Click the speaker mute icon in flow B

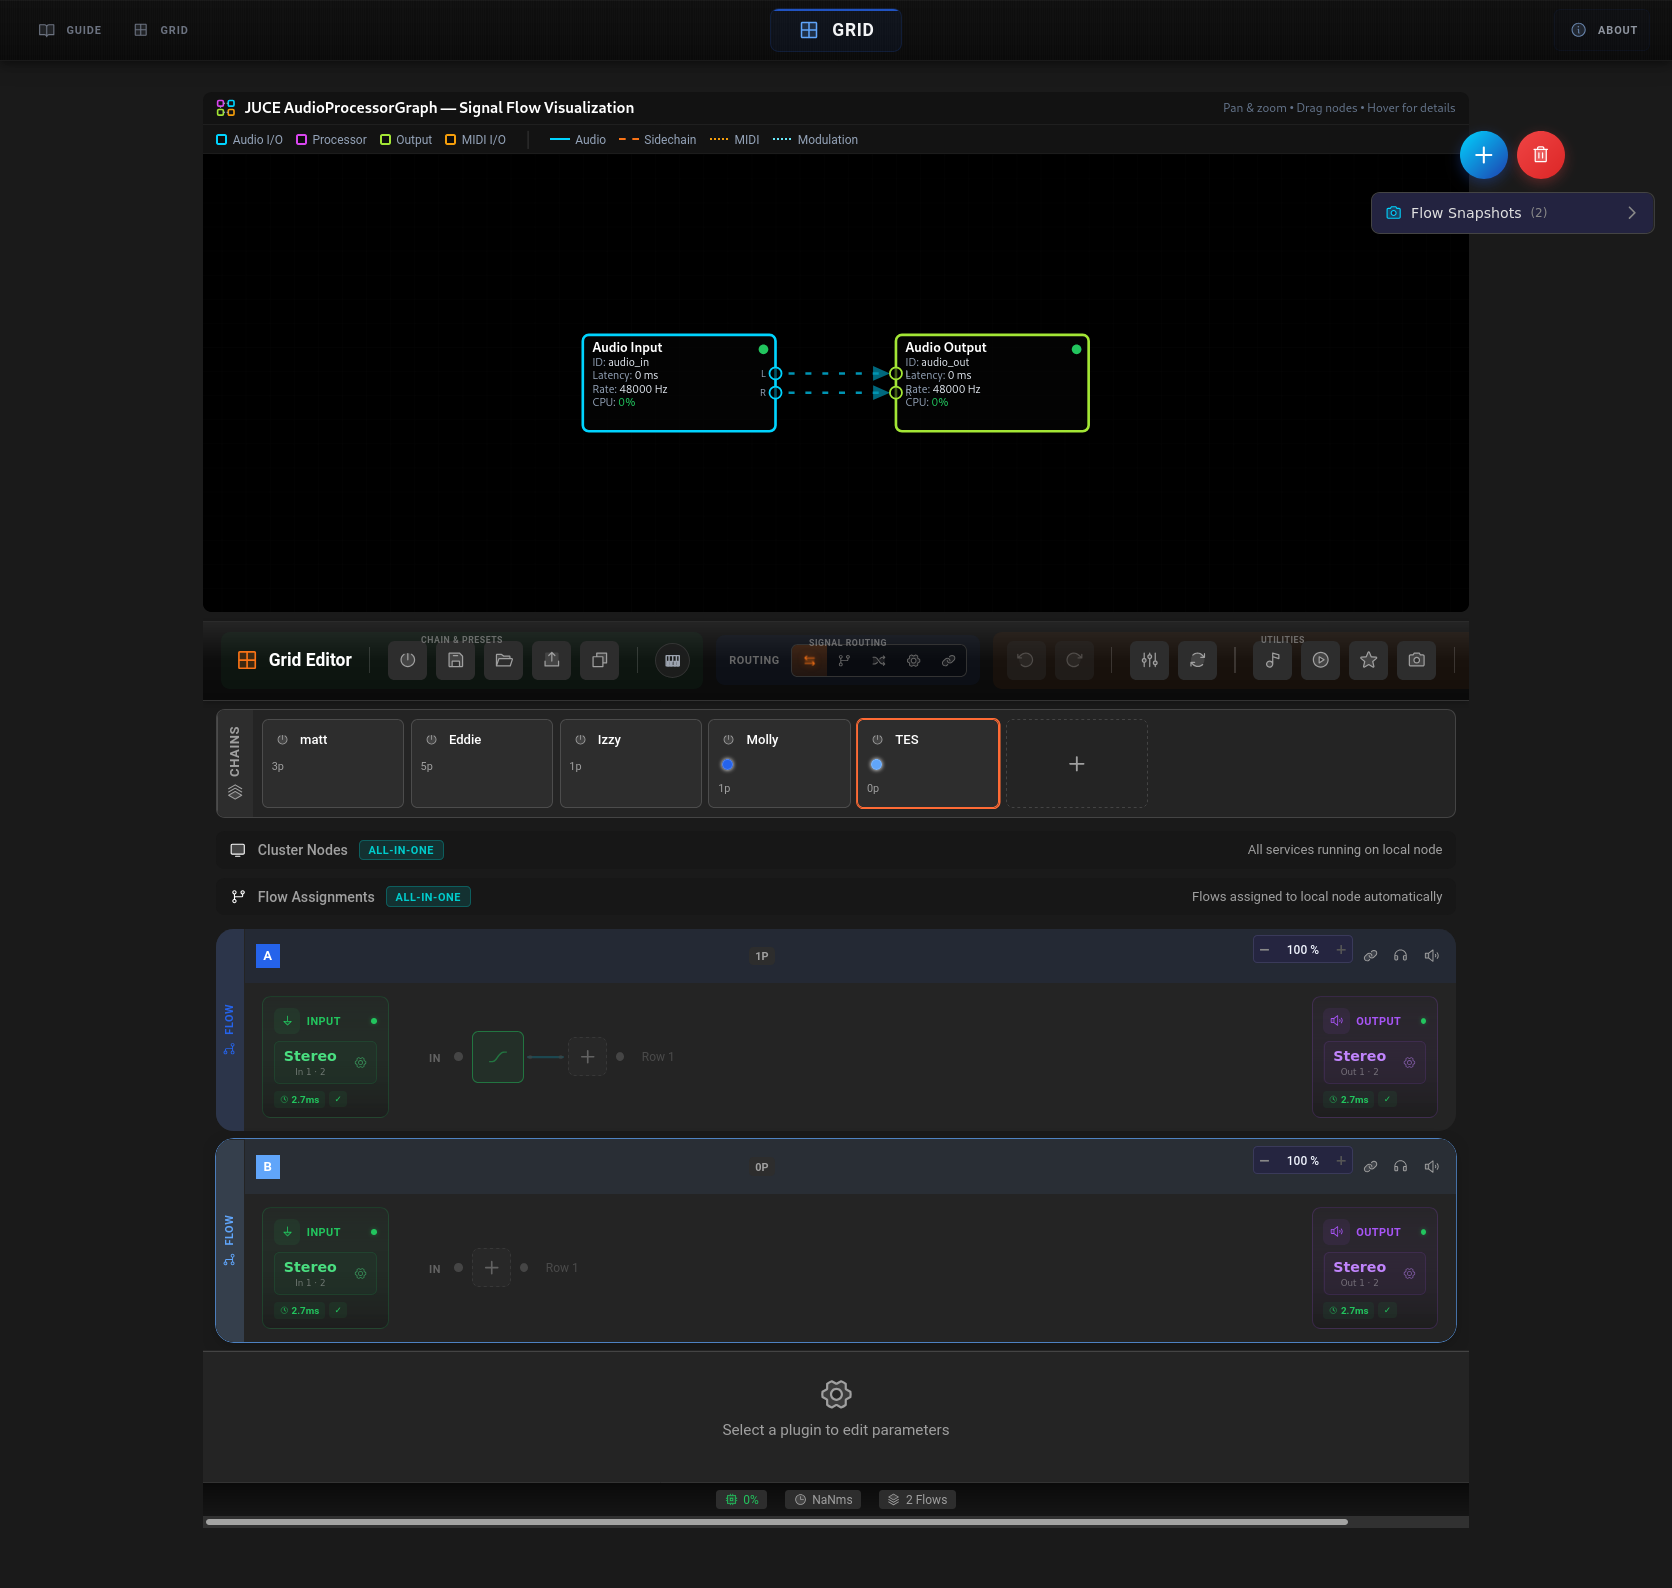coord(1432,1167)
